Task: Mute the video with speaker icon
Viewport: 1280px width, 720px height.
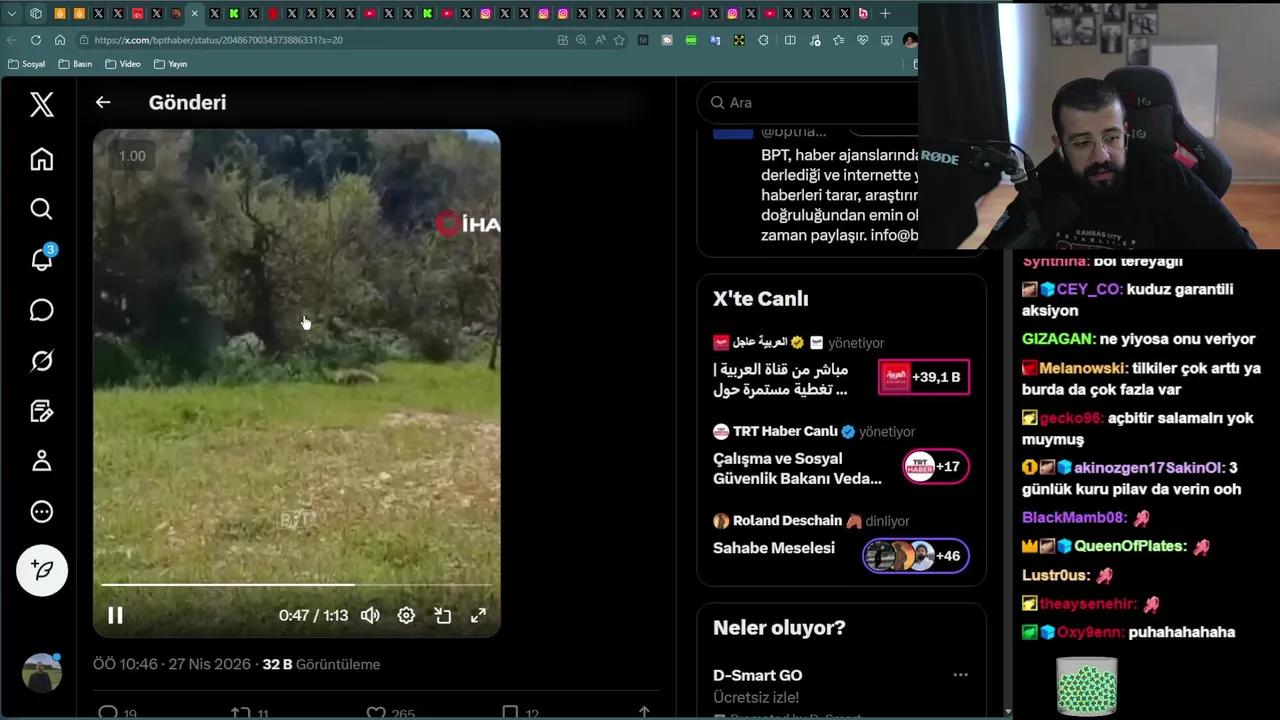Action: click(370, 615)
